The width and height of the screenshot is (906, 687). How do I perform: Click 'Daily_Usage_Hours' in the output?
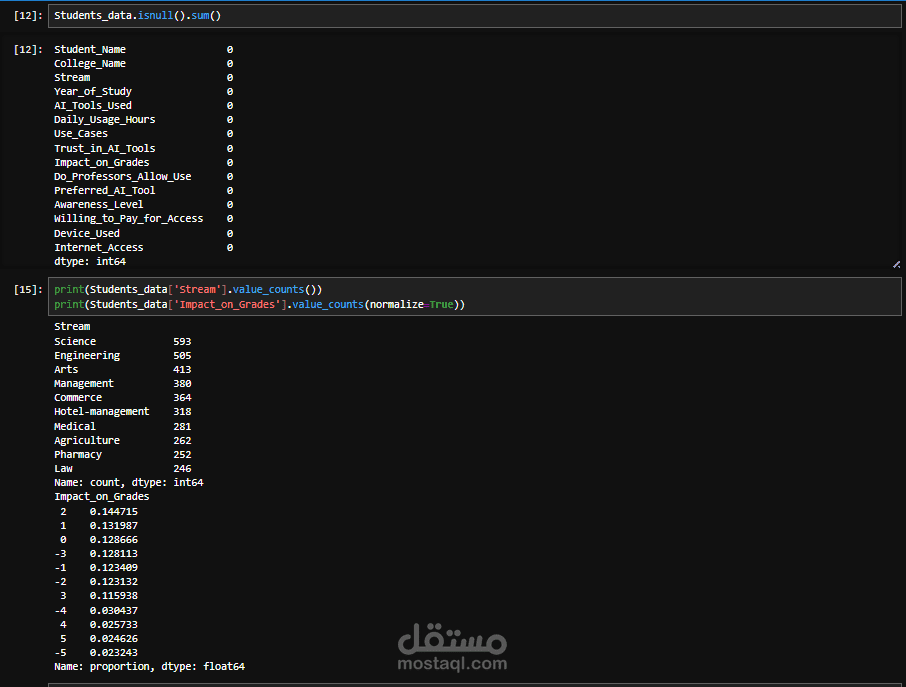coord(105,120)
